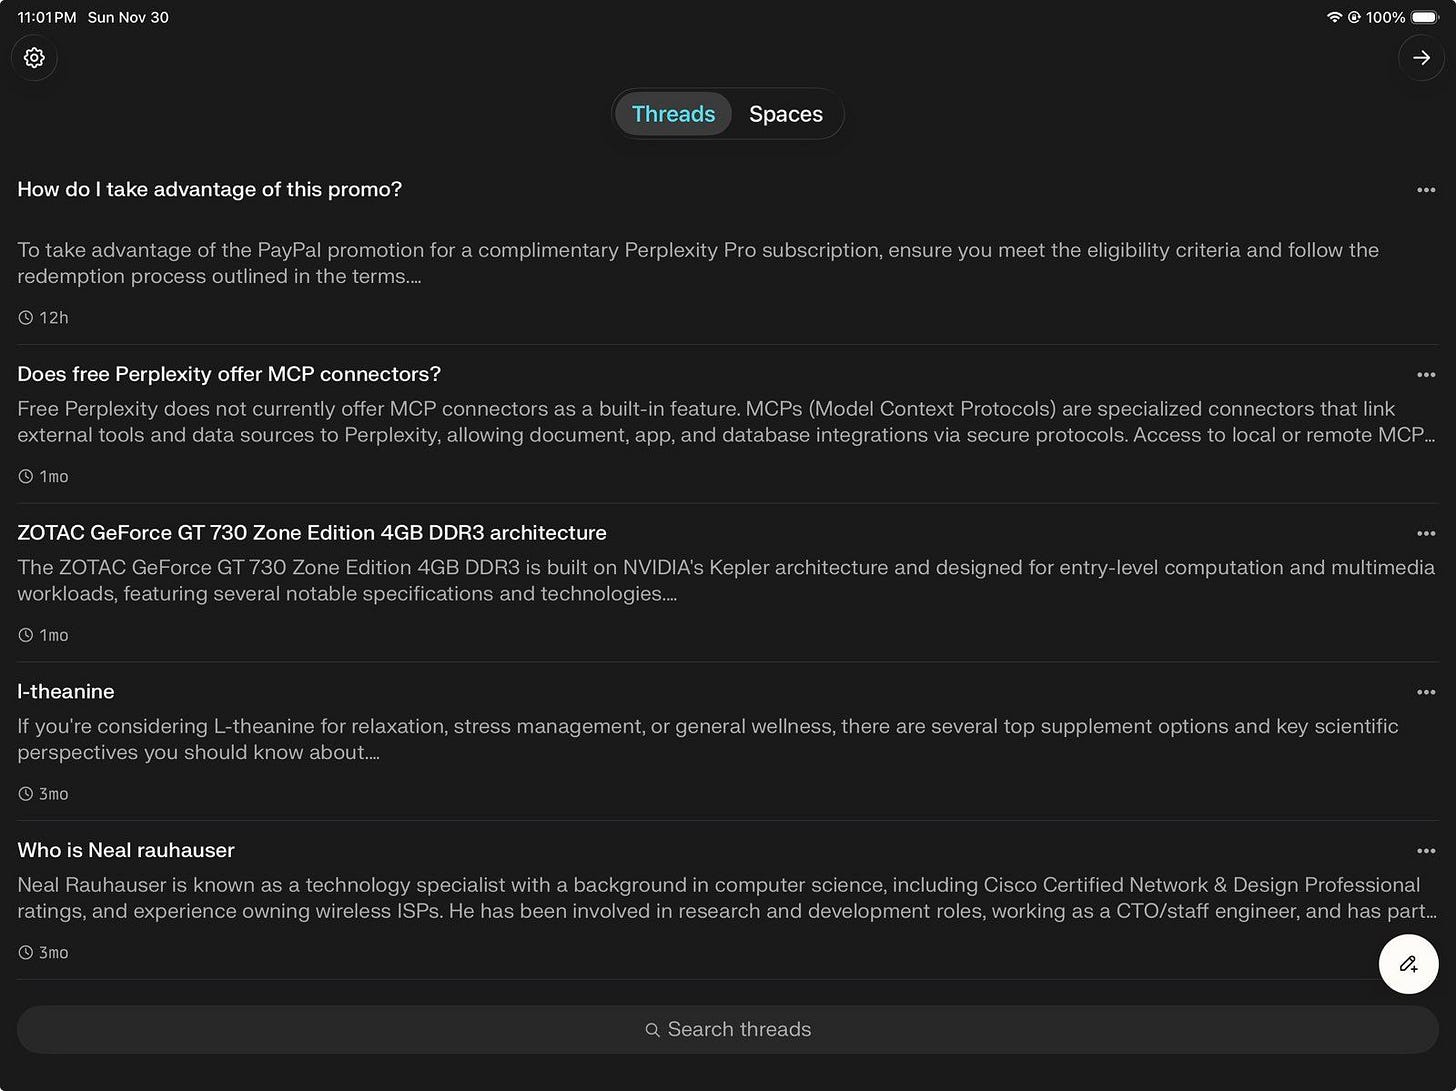The height and width of the screenshot is (1091, 1456).
Task: Open options for ZOTAC GeForce thread
Action: coord(1426,534)
